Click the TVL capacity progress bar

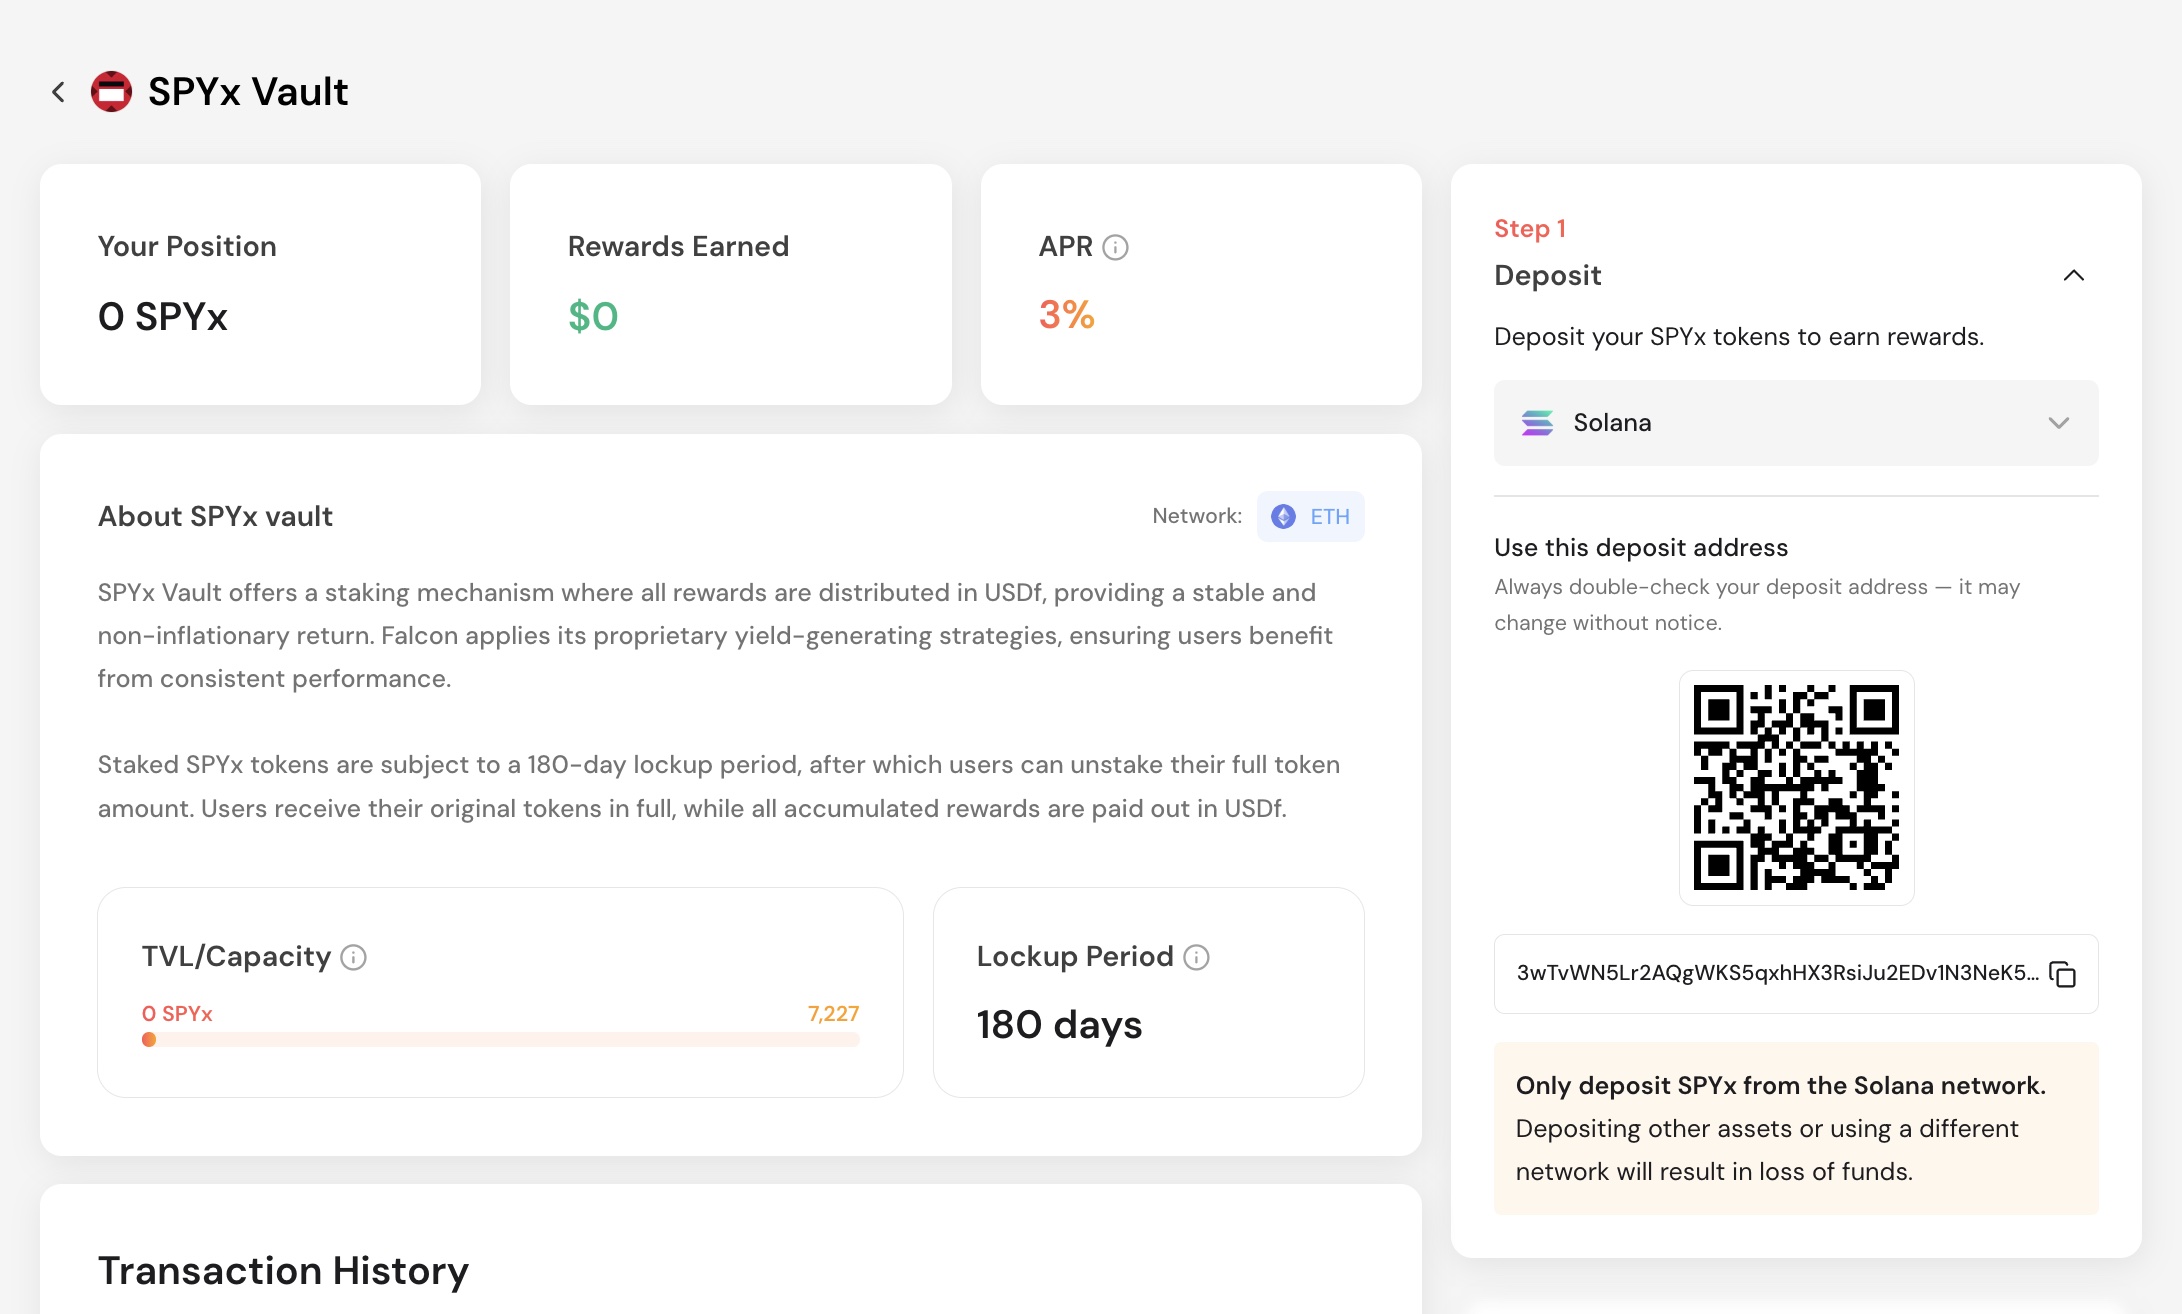pos(500,1040)
